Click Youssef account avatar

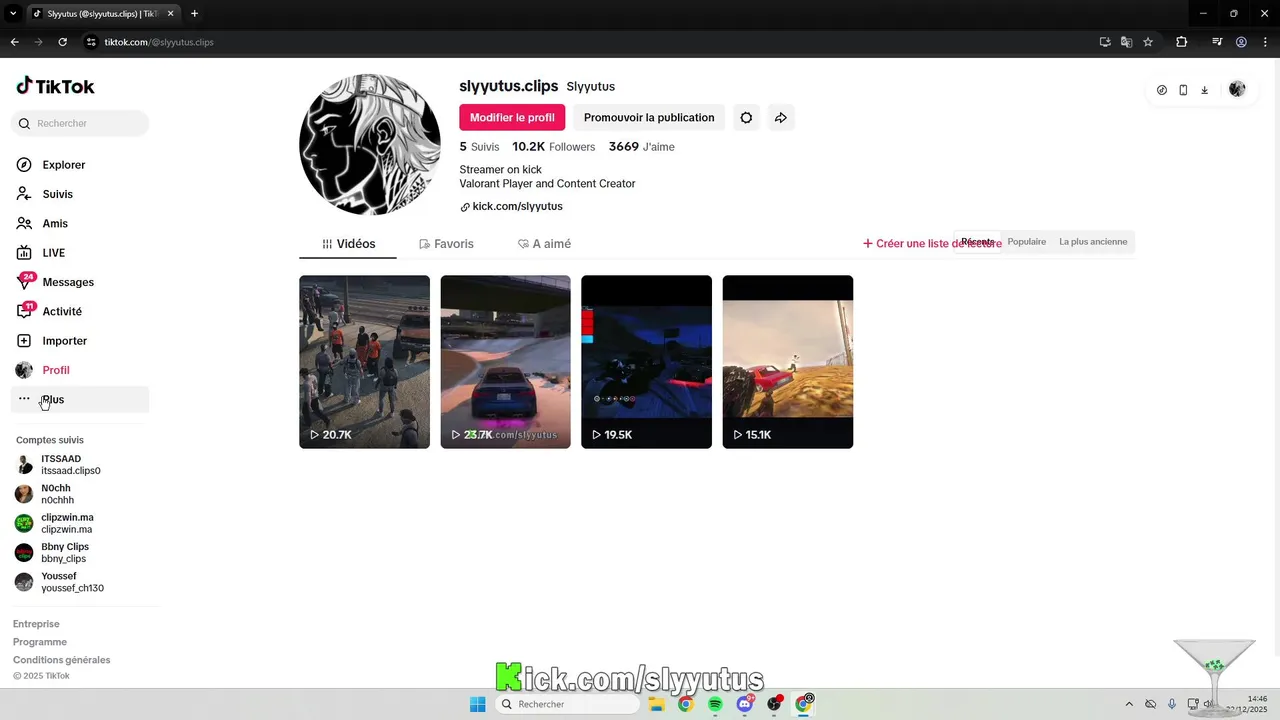[24, 582]
